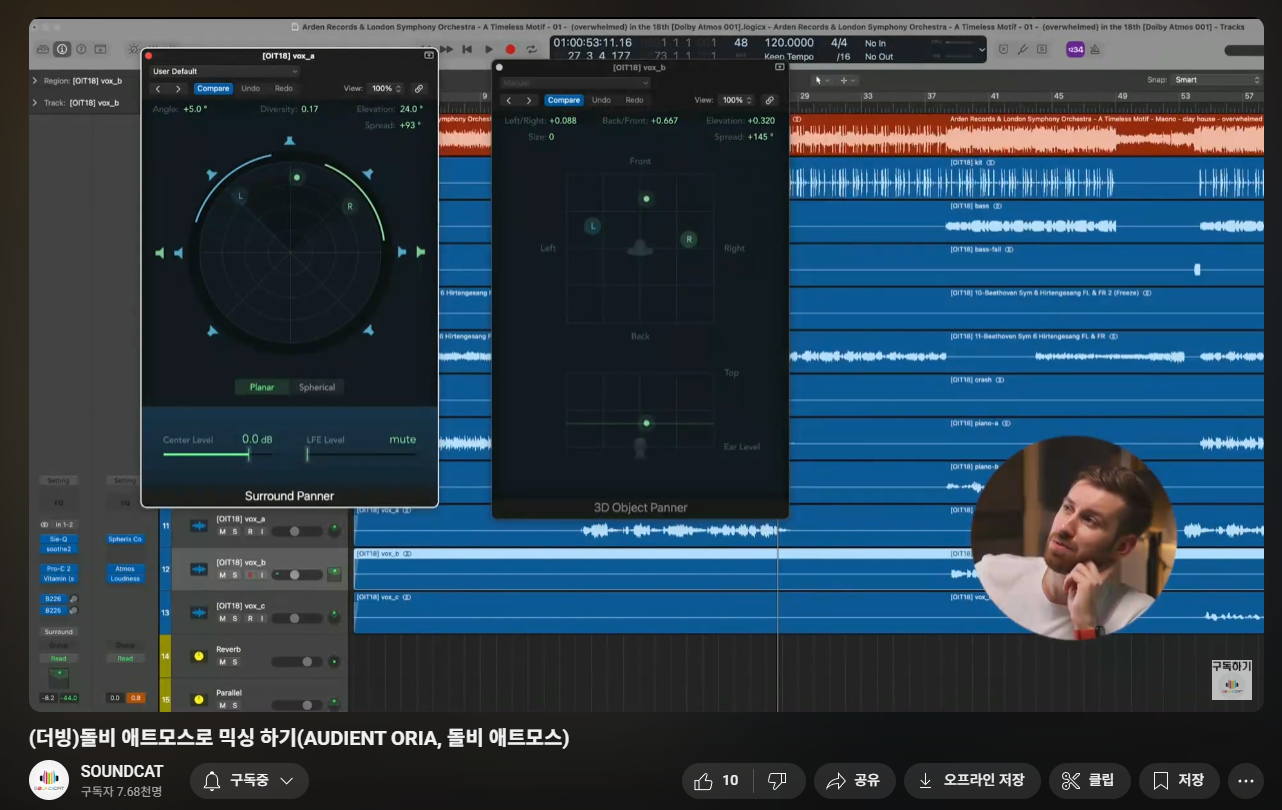Record-enable the vox_a track
Image resolution: width=1282 pixels, height=810 pixels.
[x=248, y=531]
